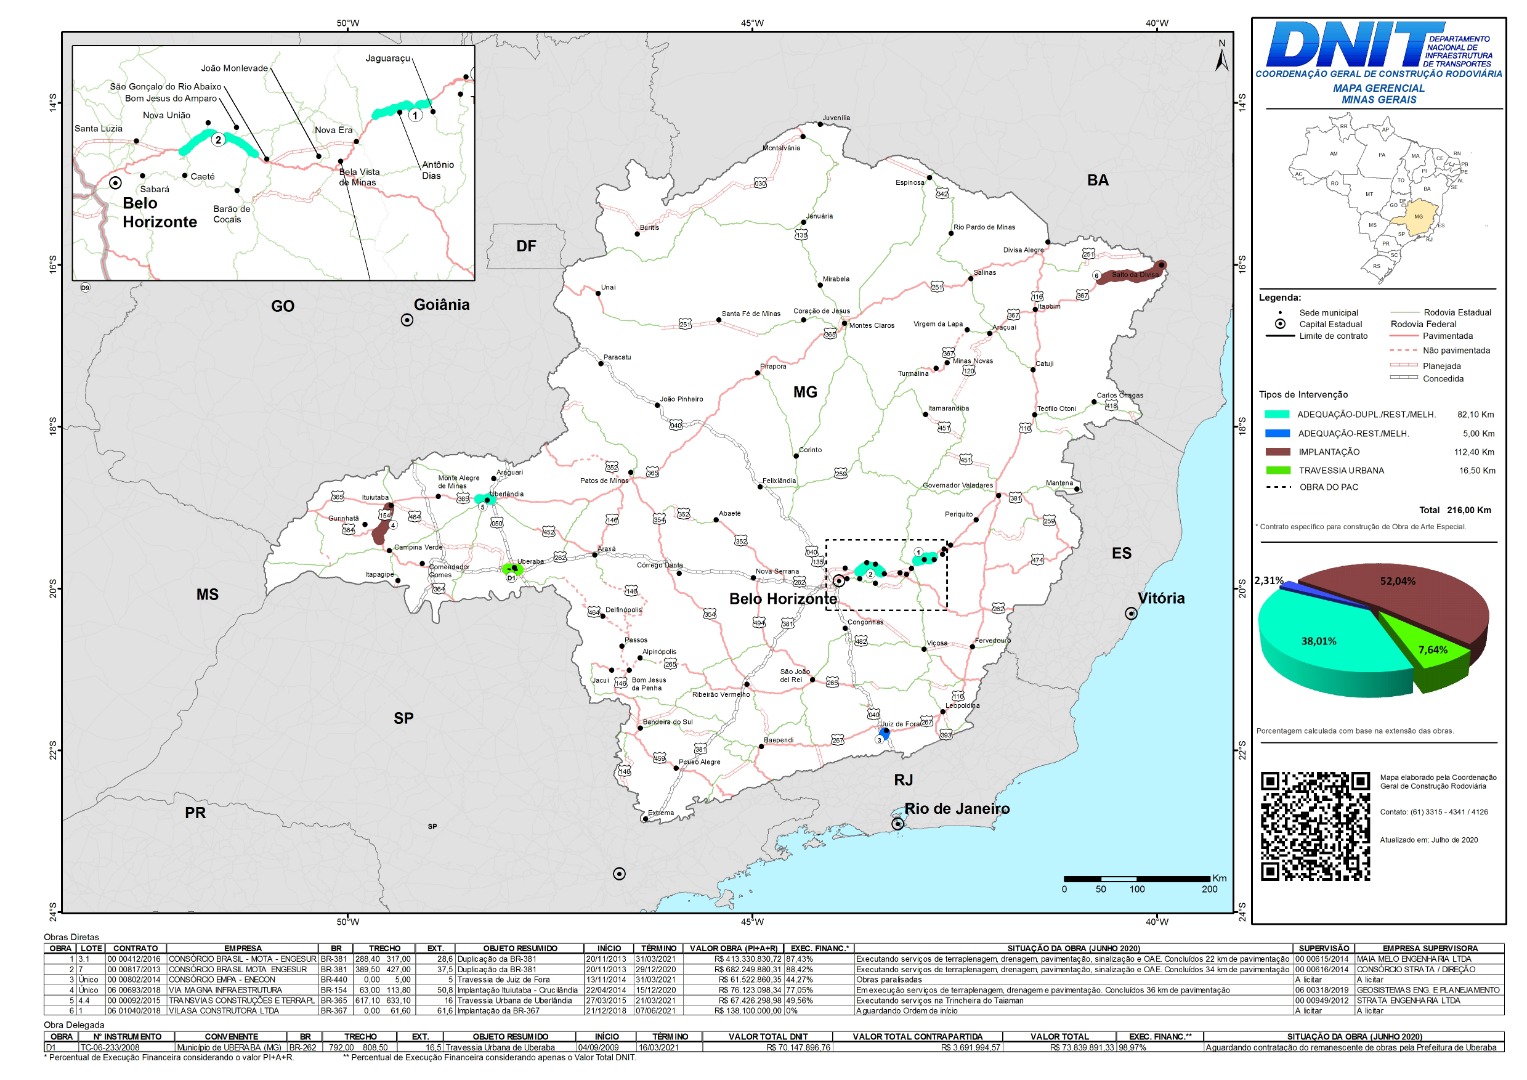The height and width of the screenshot is (1080, 1527).
Task: Click the Concedida road symbol in legend
Action: (x=1405, y=378)
